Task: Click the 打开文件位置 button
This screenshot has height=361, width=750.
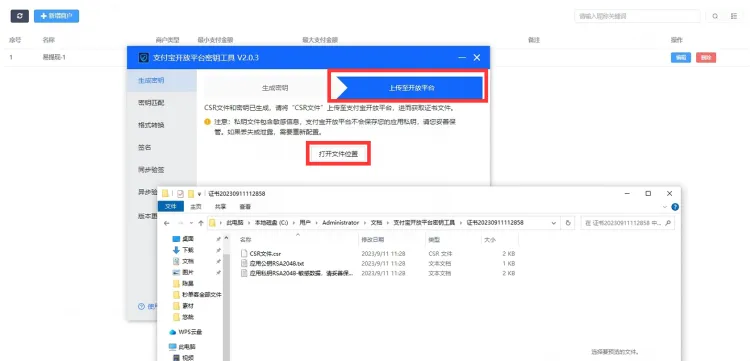Action: [x=338, y=154]
